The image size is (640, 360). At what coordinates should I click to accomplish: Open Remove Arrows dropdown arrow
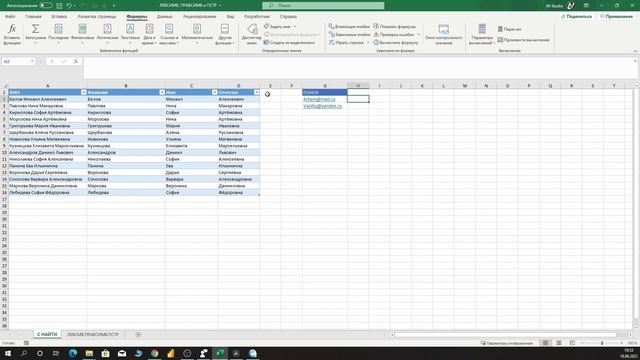pos(367,42)
